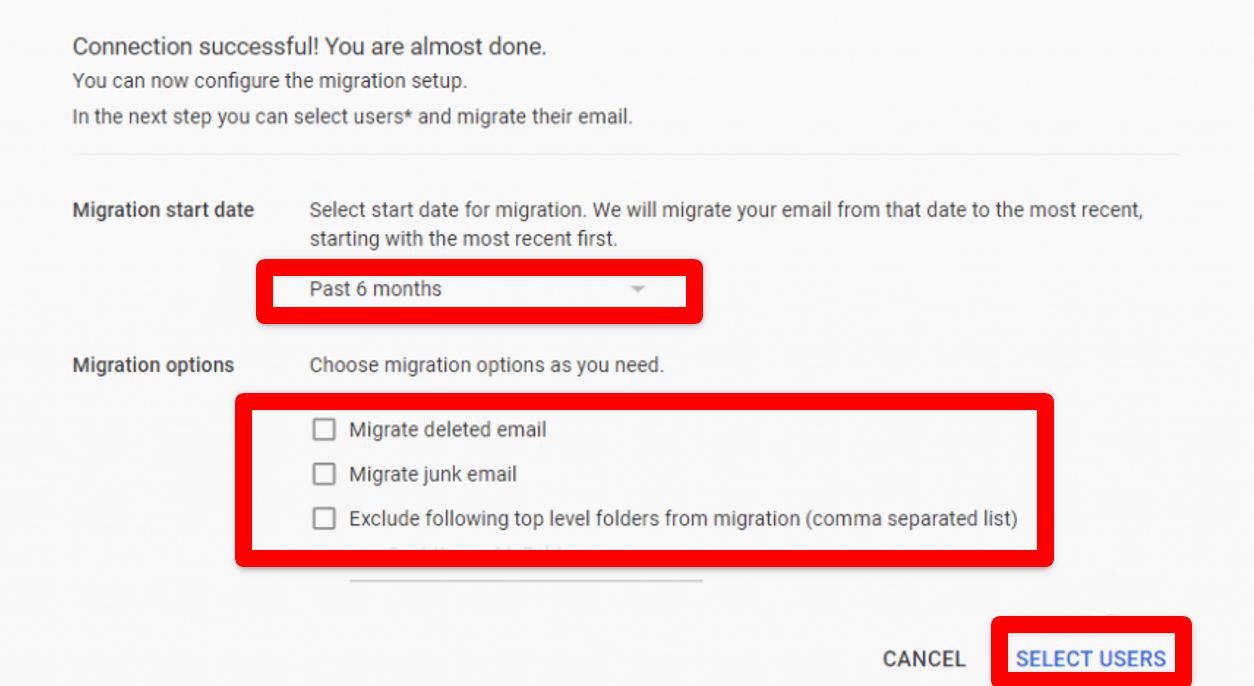The width and height of the screenshot is (1254, 686).
Task: Click the 'Migration start date' label
Action: click(162, 210)
